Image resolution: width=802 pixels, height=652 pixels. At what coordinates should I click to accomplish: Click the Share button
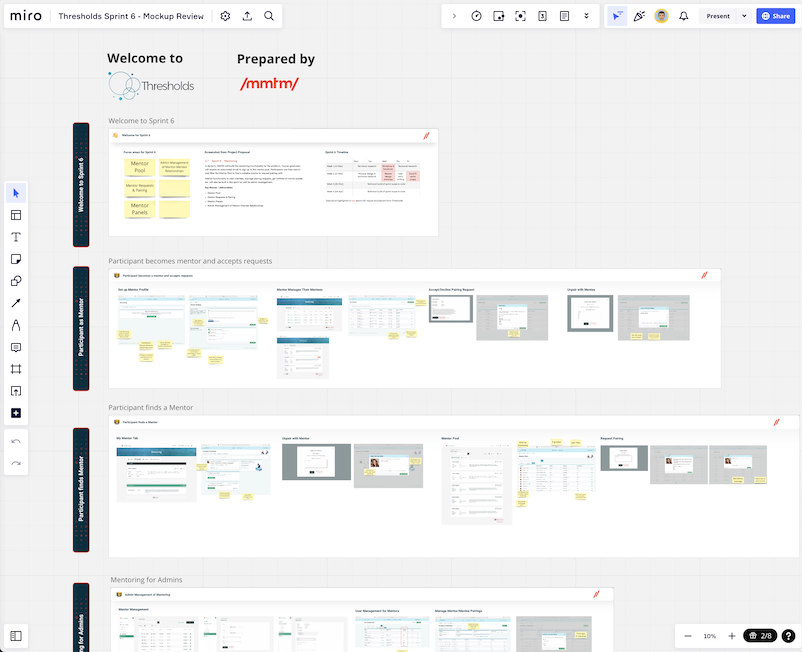(775, 16)
